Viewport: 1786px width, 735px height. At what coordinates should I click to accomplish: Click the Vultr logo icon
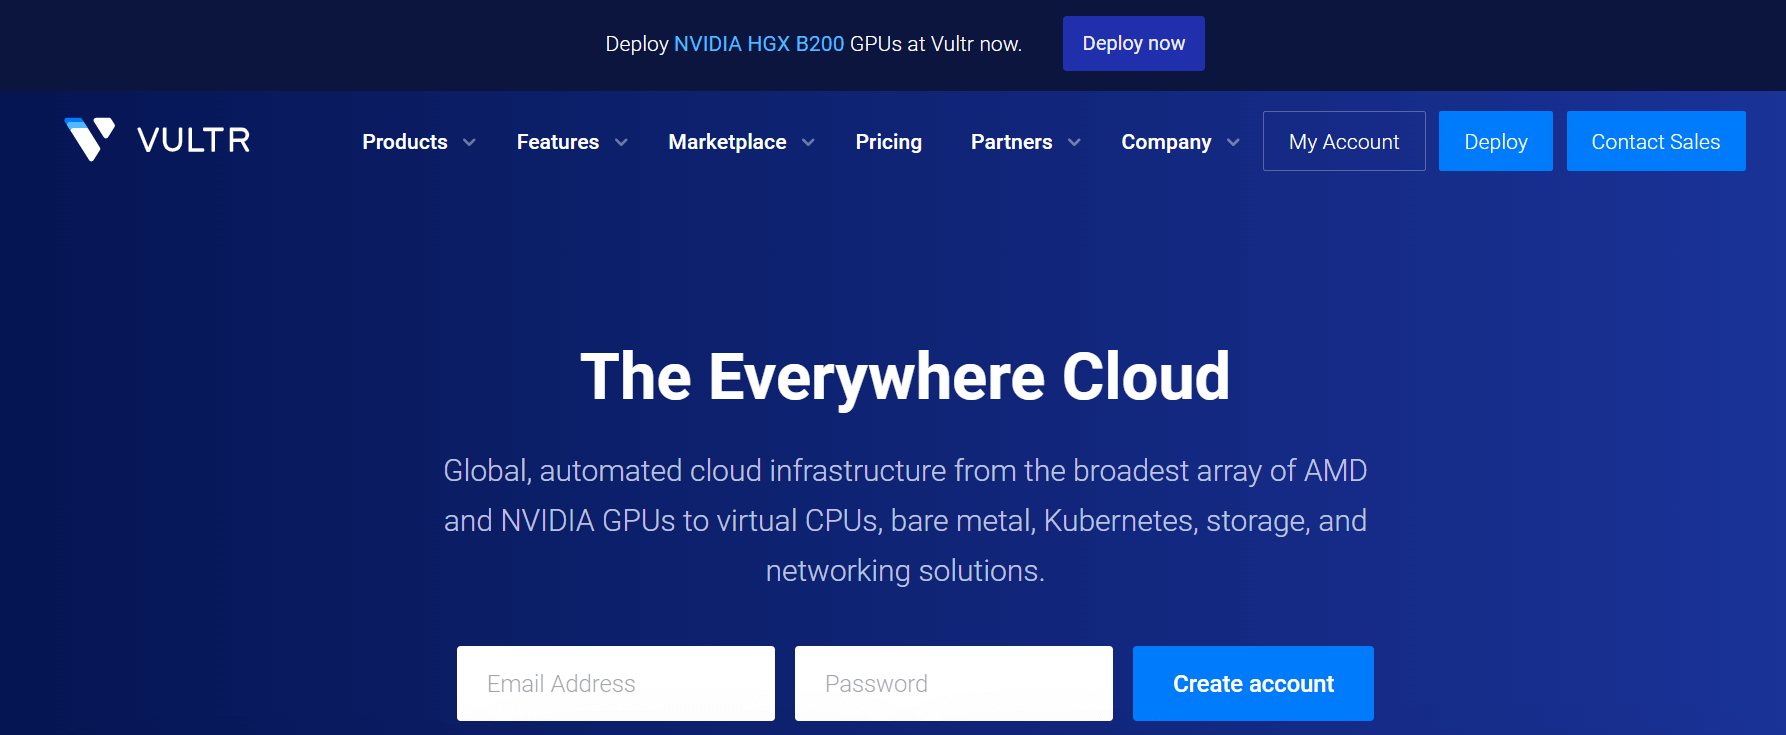(x=89, y=139)
